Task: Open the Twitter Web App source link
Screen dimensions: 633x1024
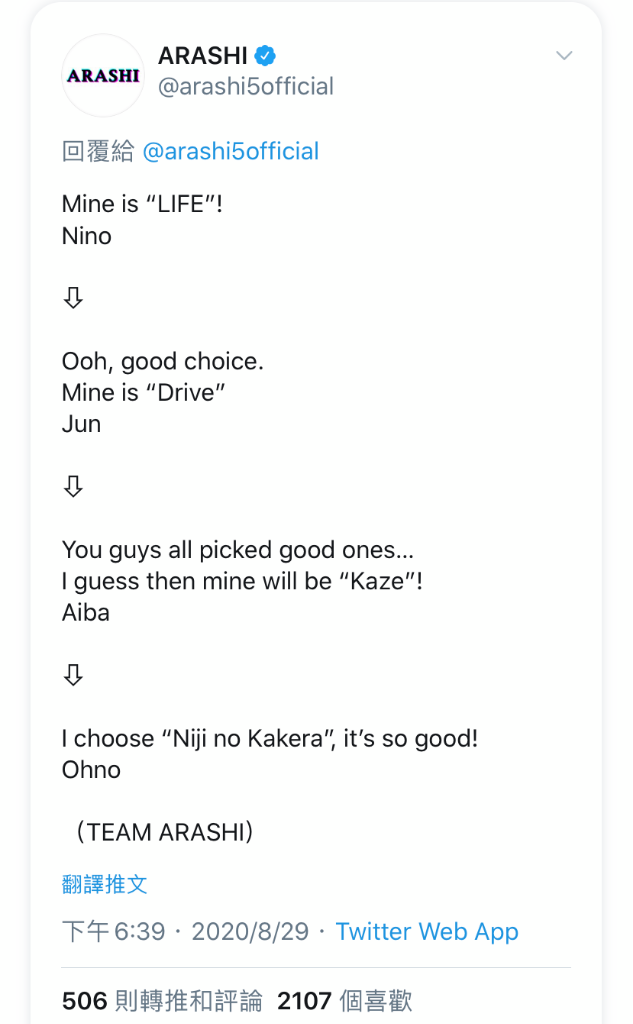Action: tap(427, 932)
